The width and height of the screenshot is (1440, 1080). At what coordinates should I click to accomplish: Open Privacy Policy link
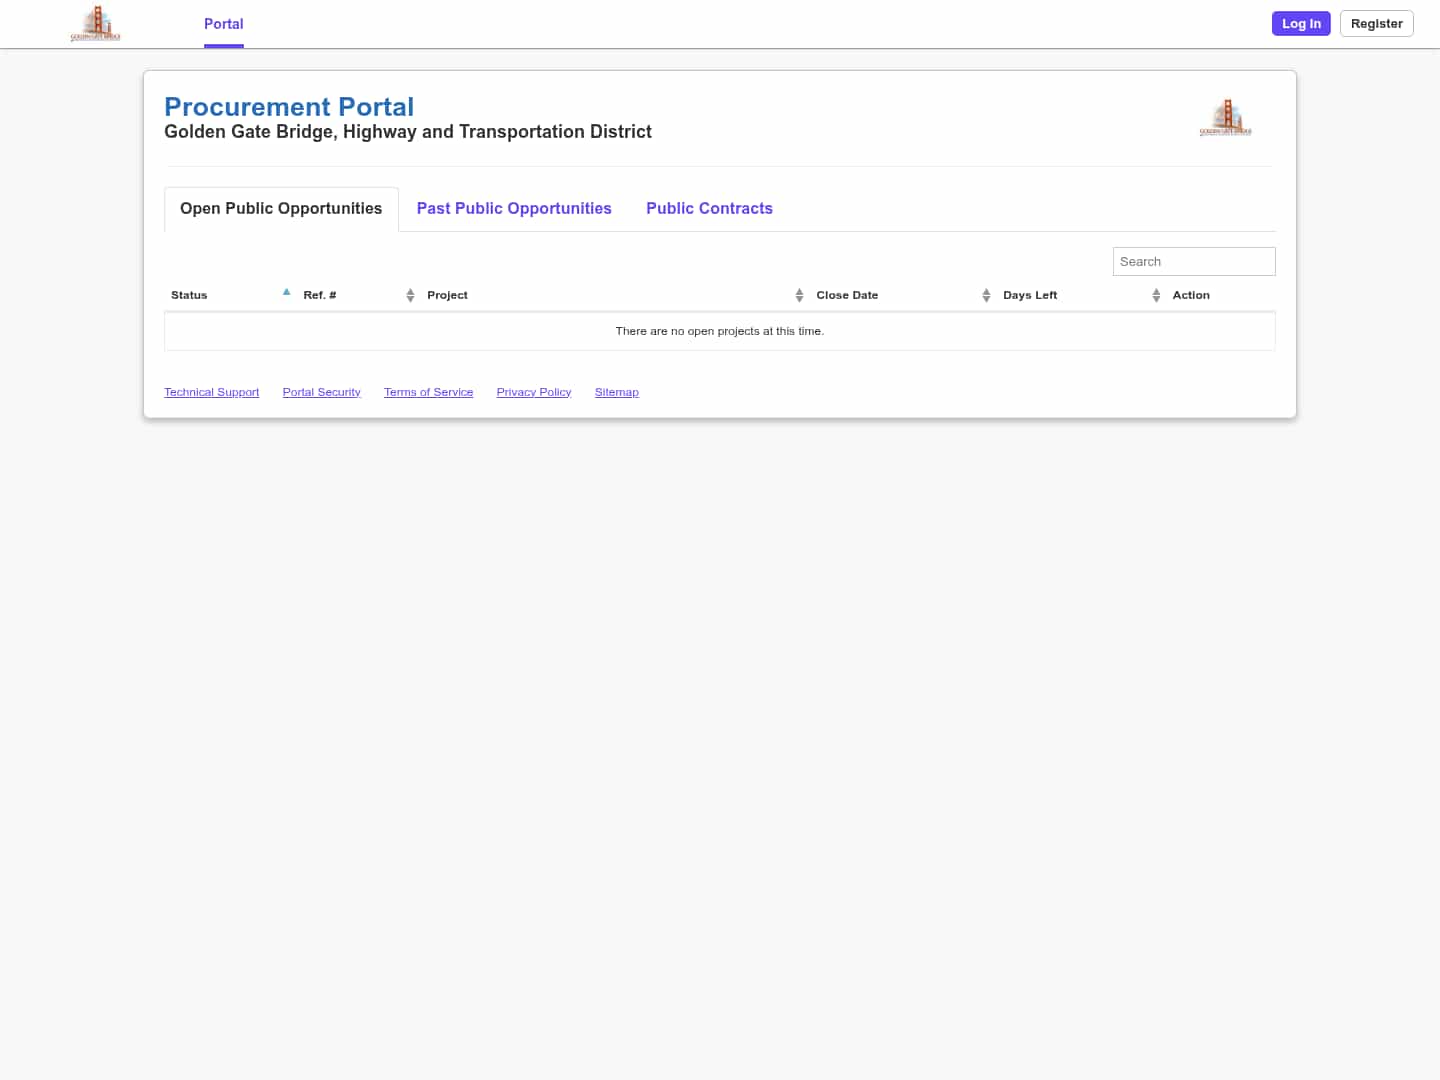pos(534,392)
